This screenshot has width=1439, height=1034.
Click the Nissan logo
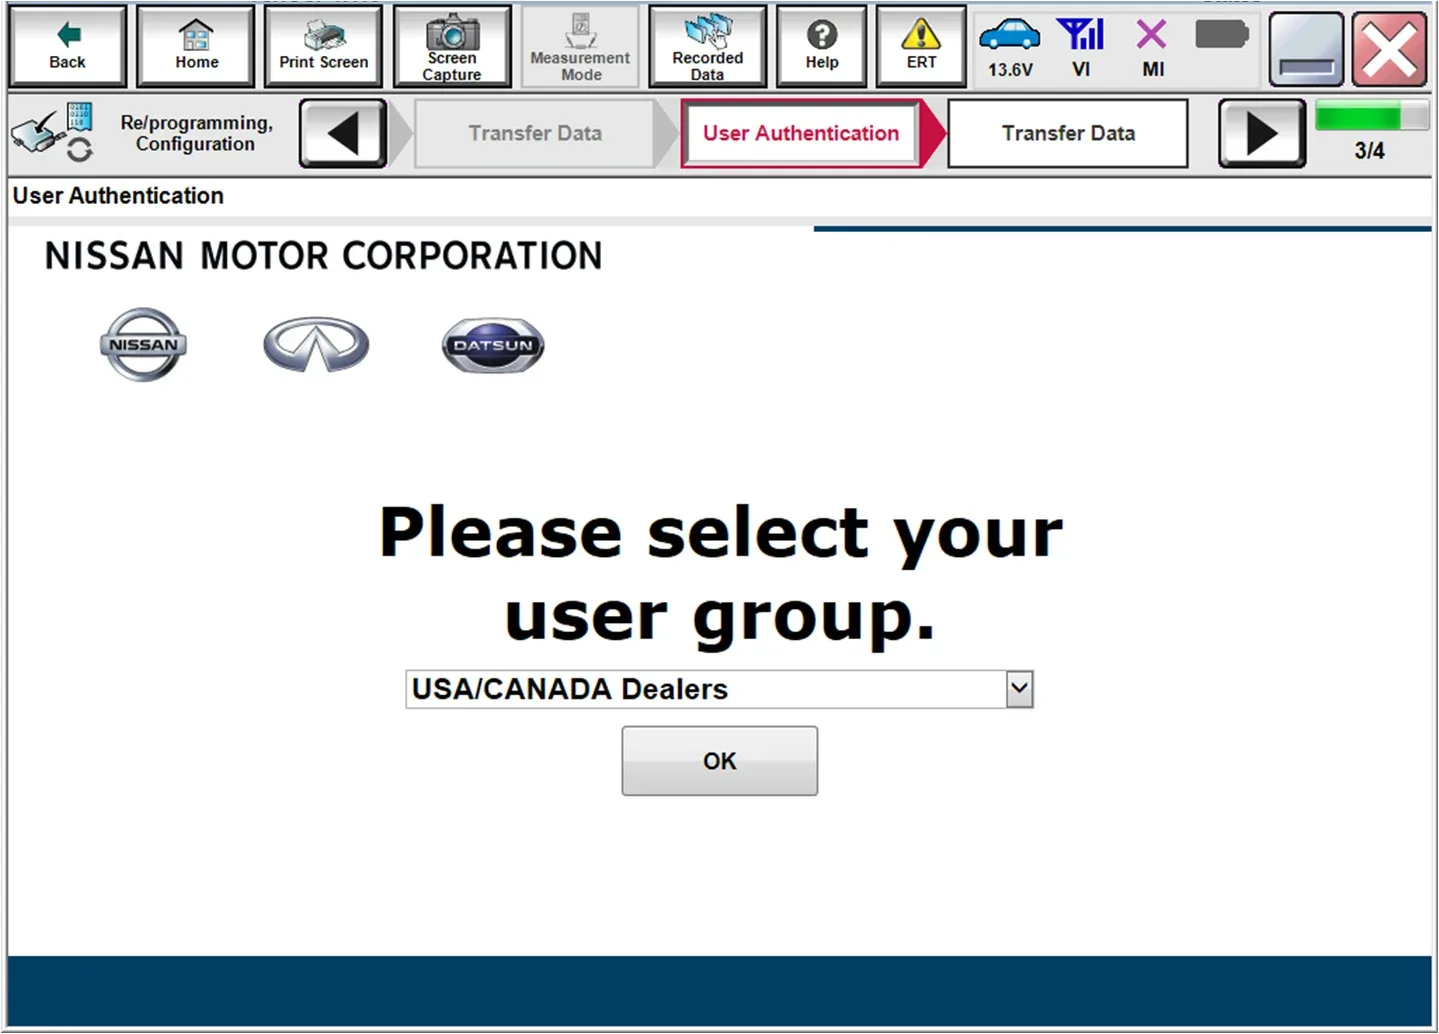point(143,344)
